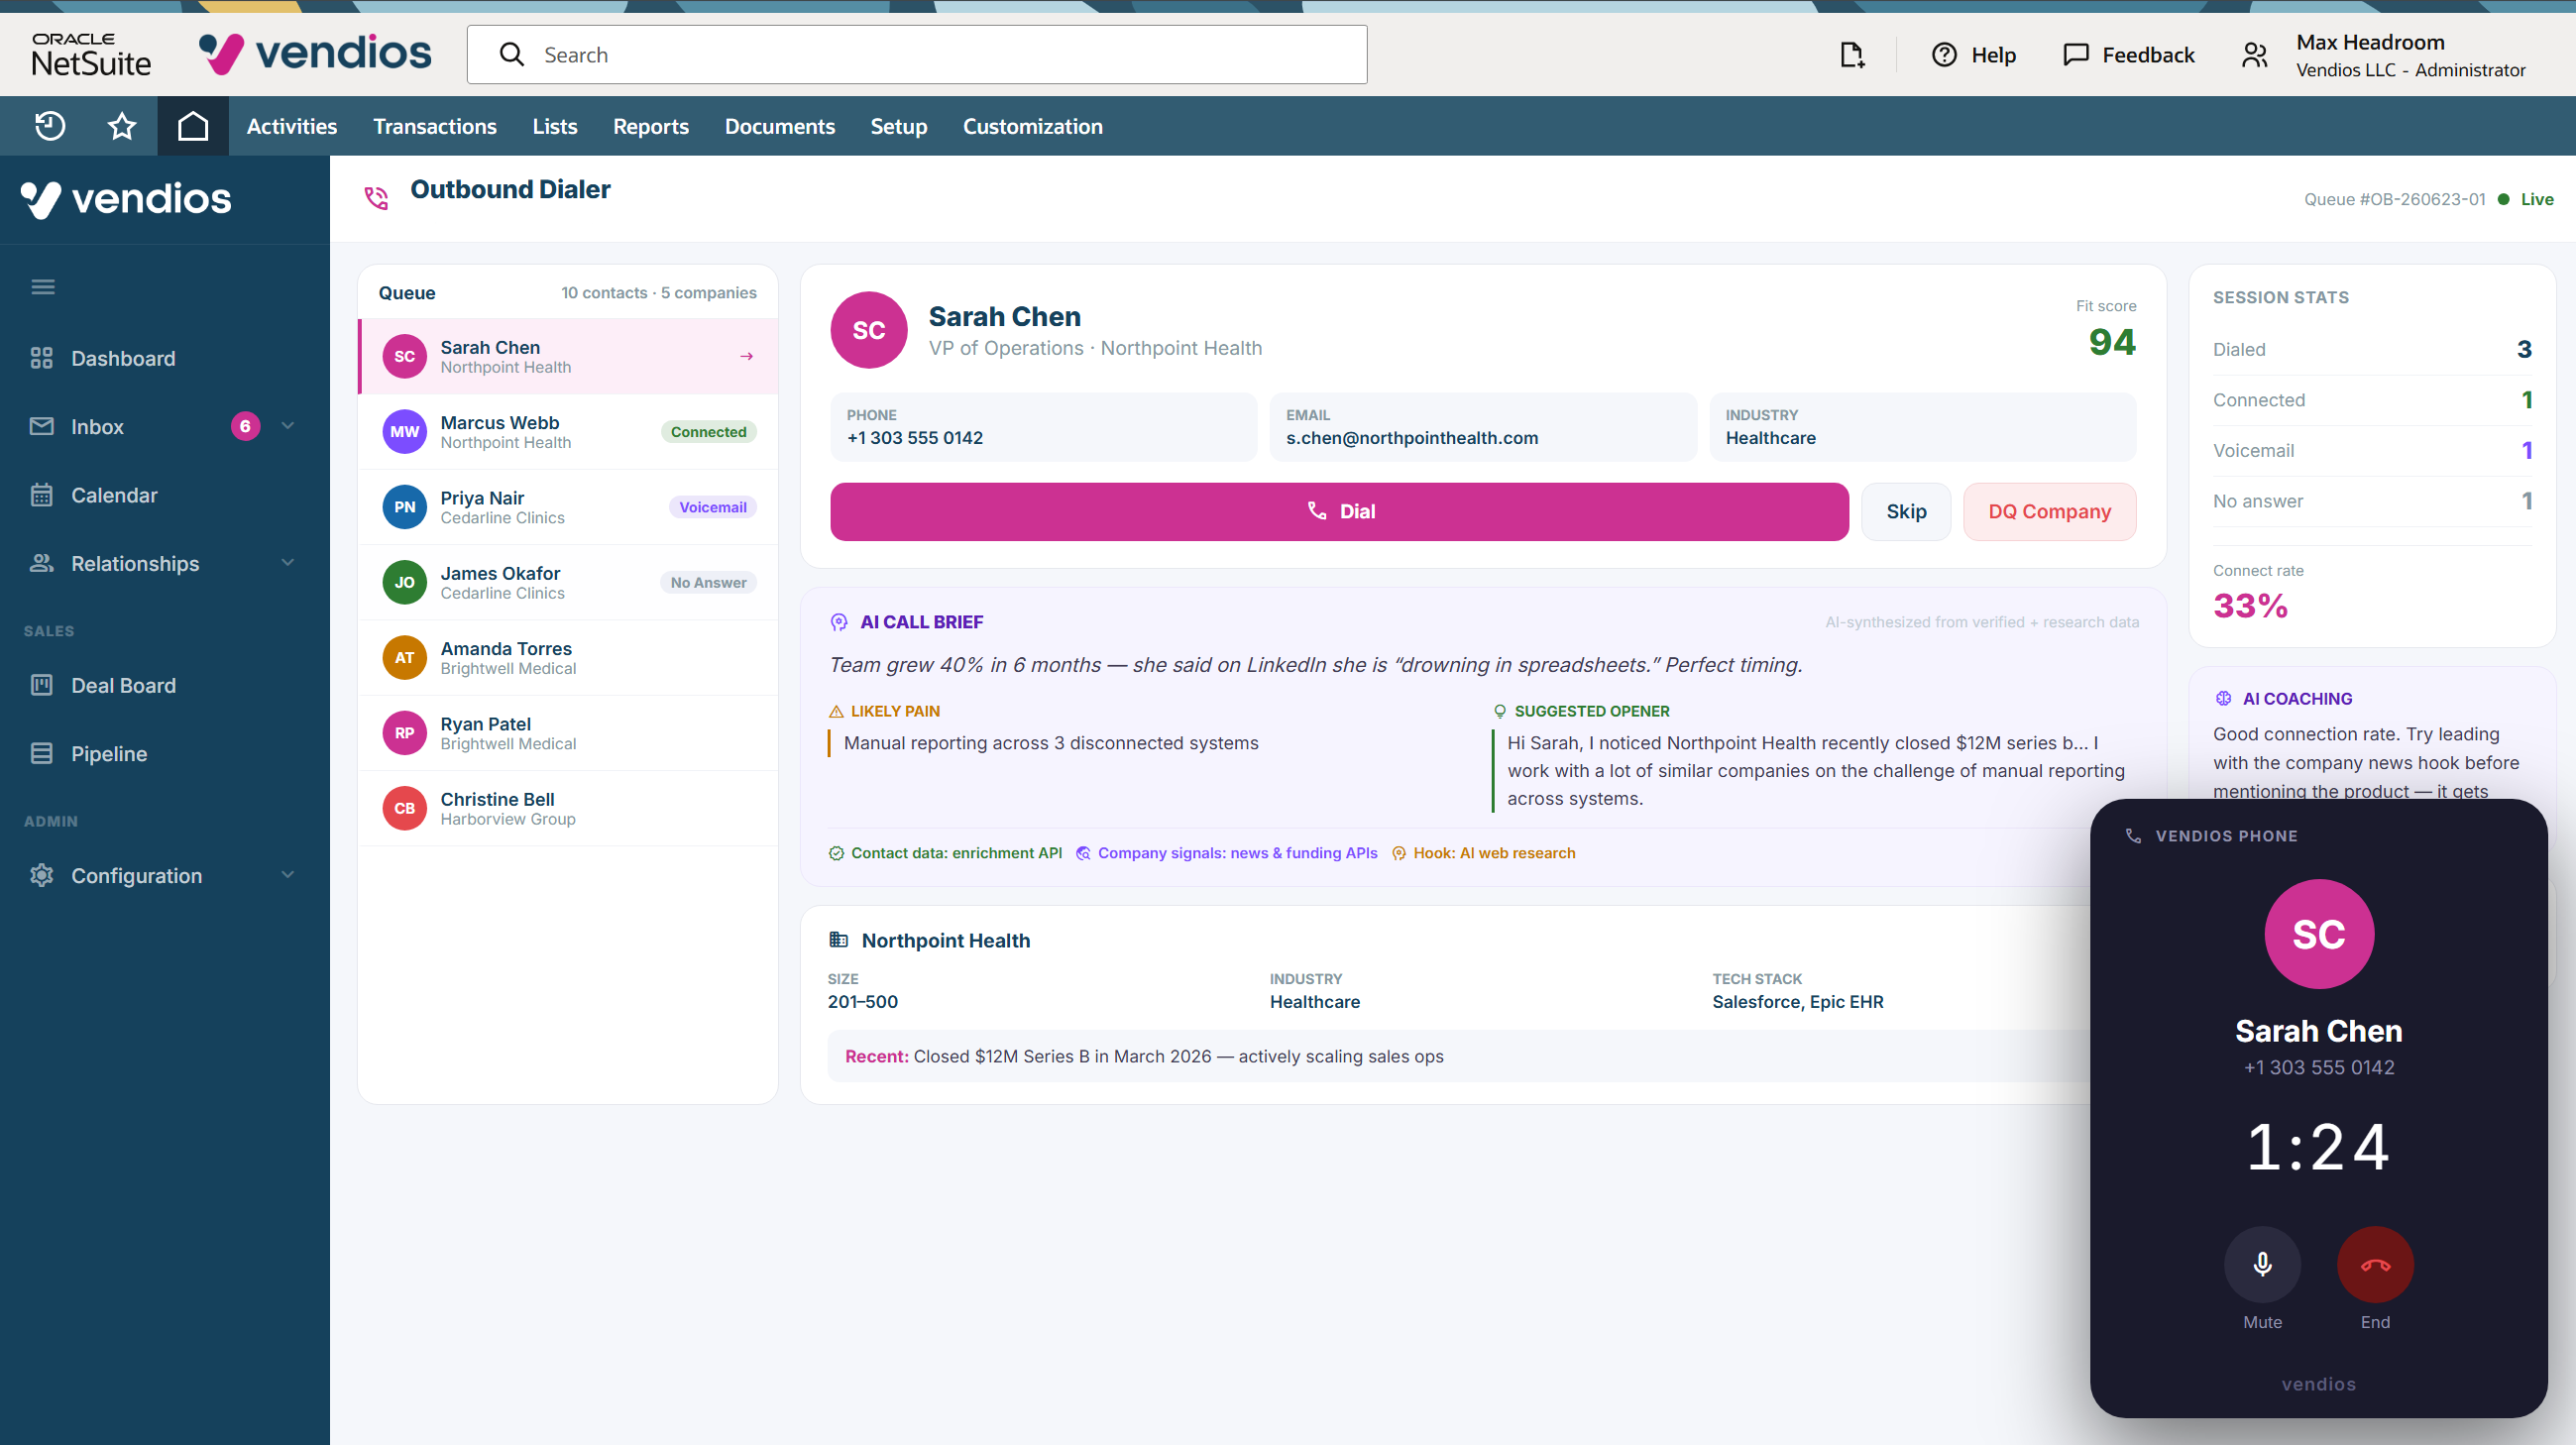Open the Reports menu
2576x1445 pixels.
coord(651,126)
